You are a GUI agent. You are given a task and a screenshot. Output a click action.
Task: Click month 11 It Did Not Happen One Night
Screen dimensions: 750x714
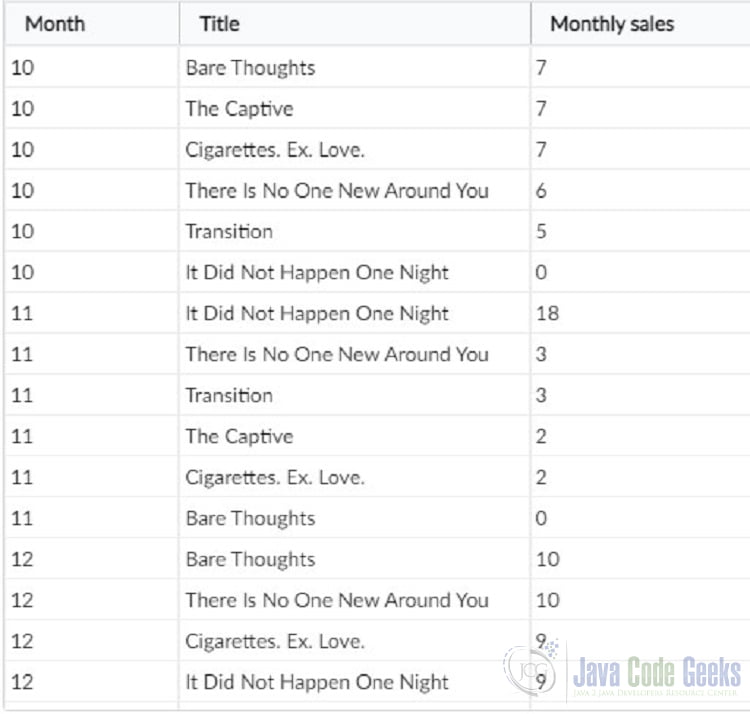coord(317,314)
